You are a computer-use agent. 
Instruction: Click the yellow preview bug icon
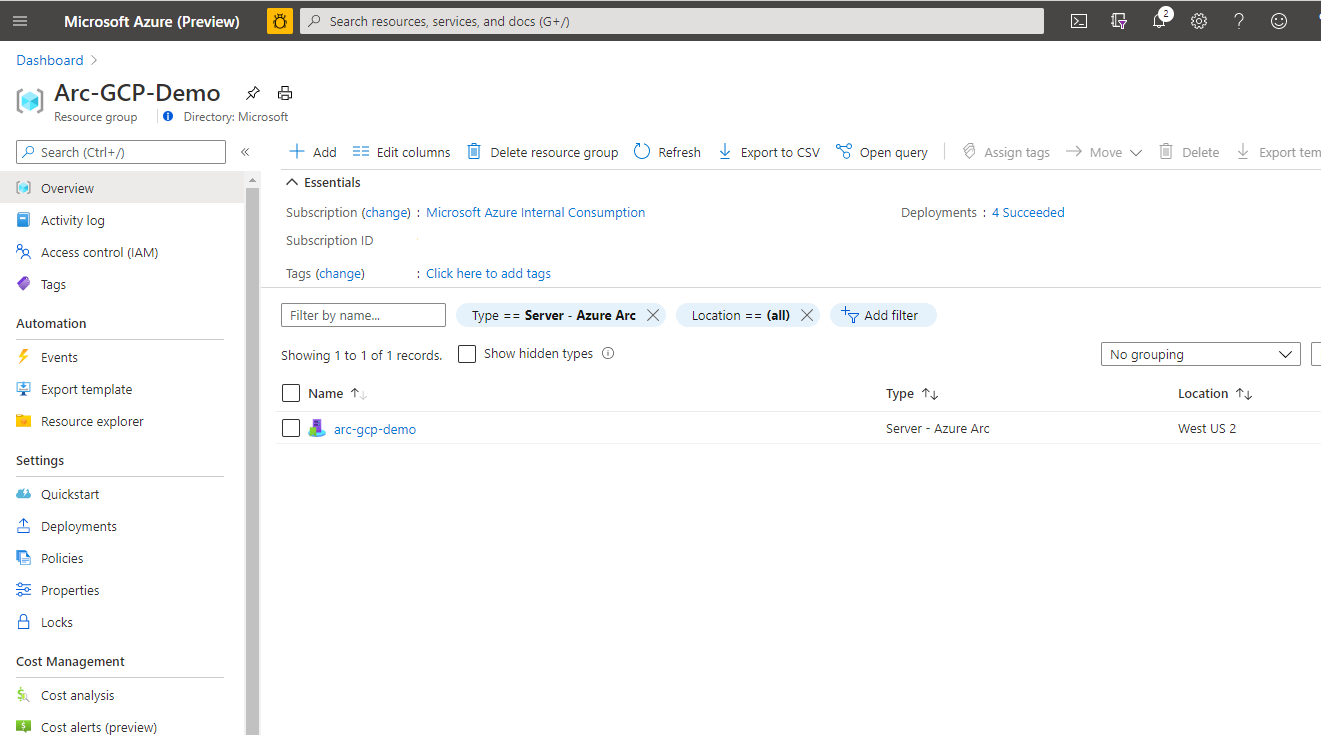(280, 21)
